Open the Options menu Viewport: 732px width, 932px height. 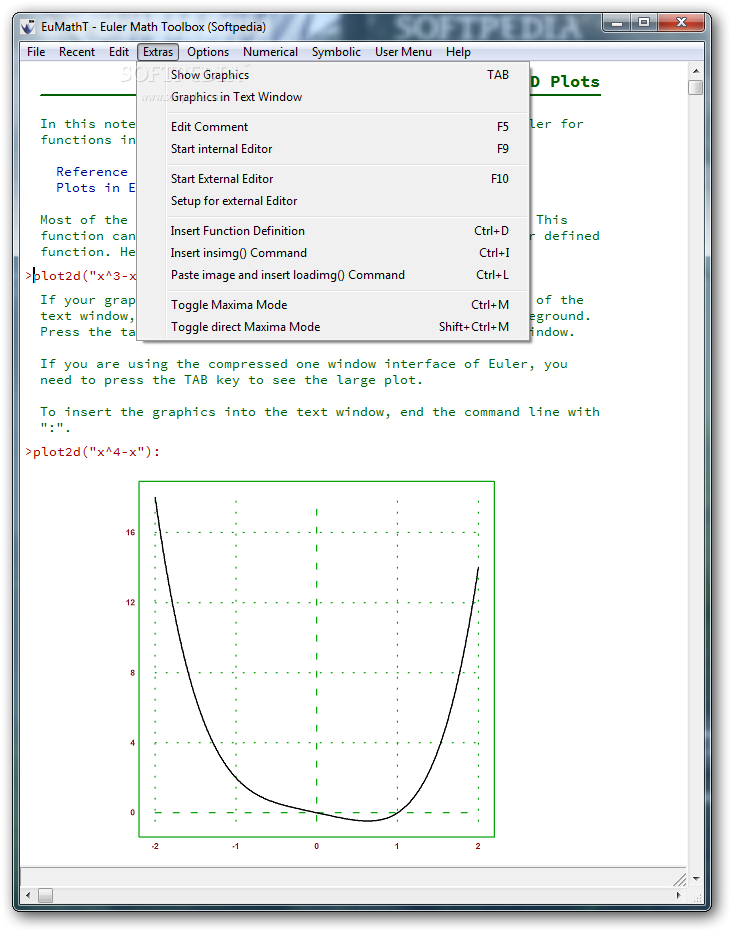pos(208,52)
